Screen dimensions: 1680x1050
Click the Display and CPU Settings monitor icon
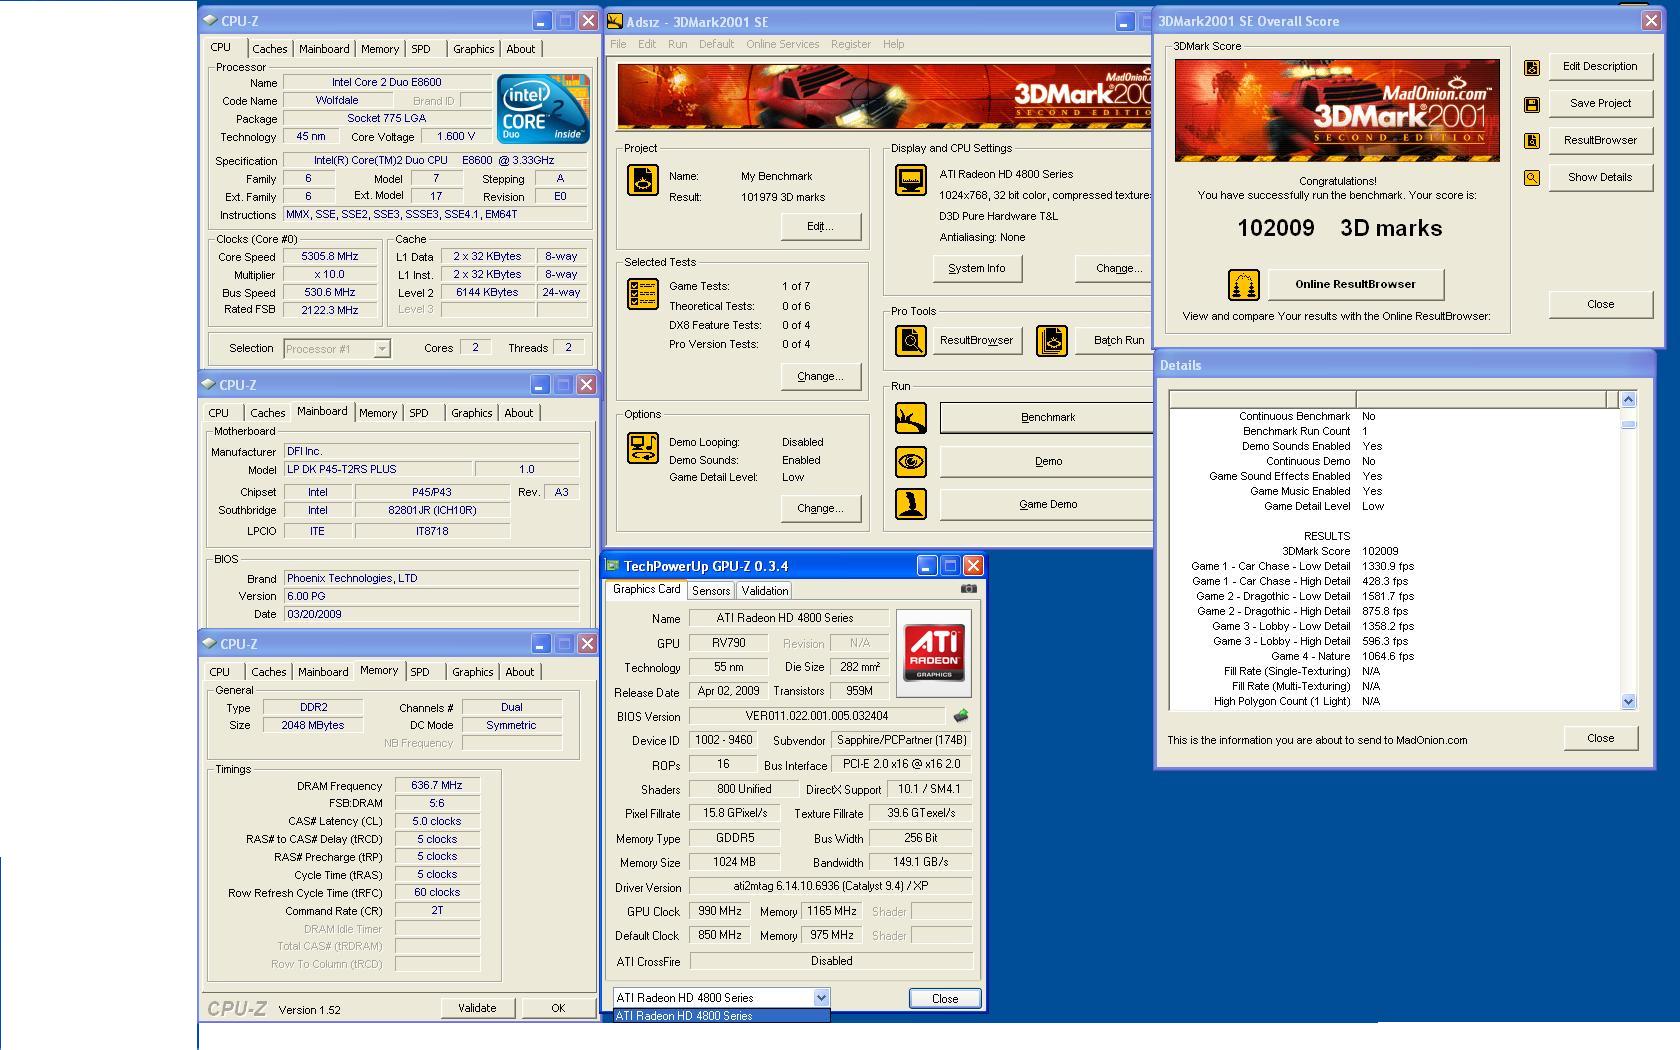tap(910, 180)
